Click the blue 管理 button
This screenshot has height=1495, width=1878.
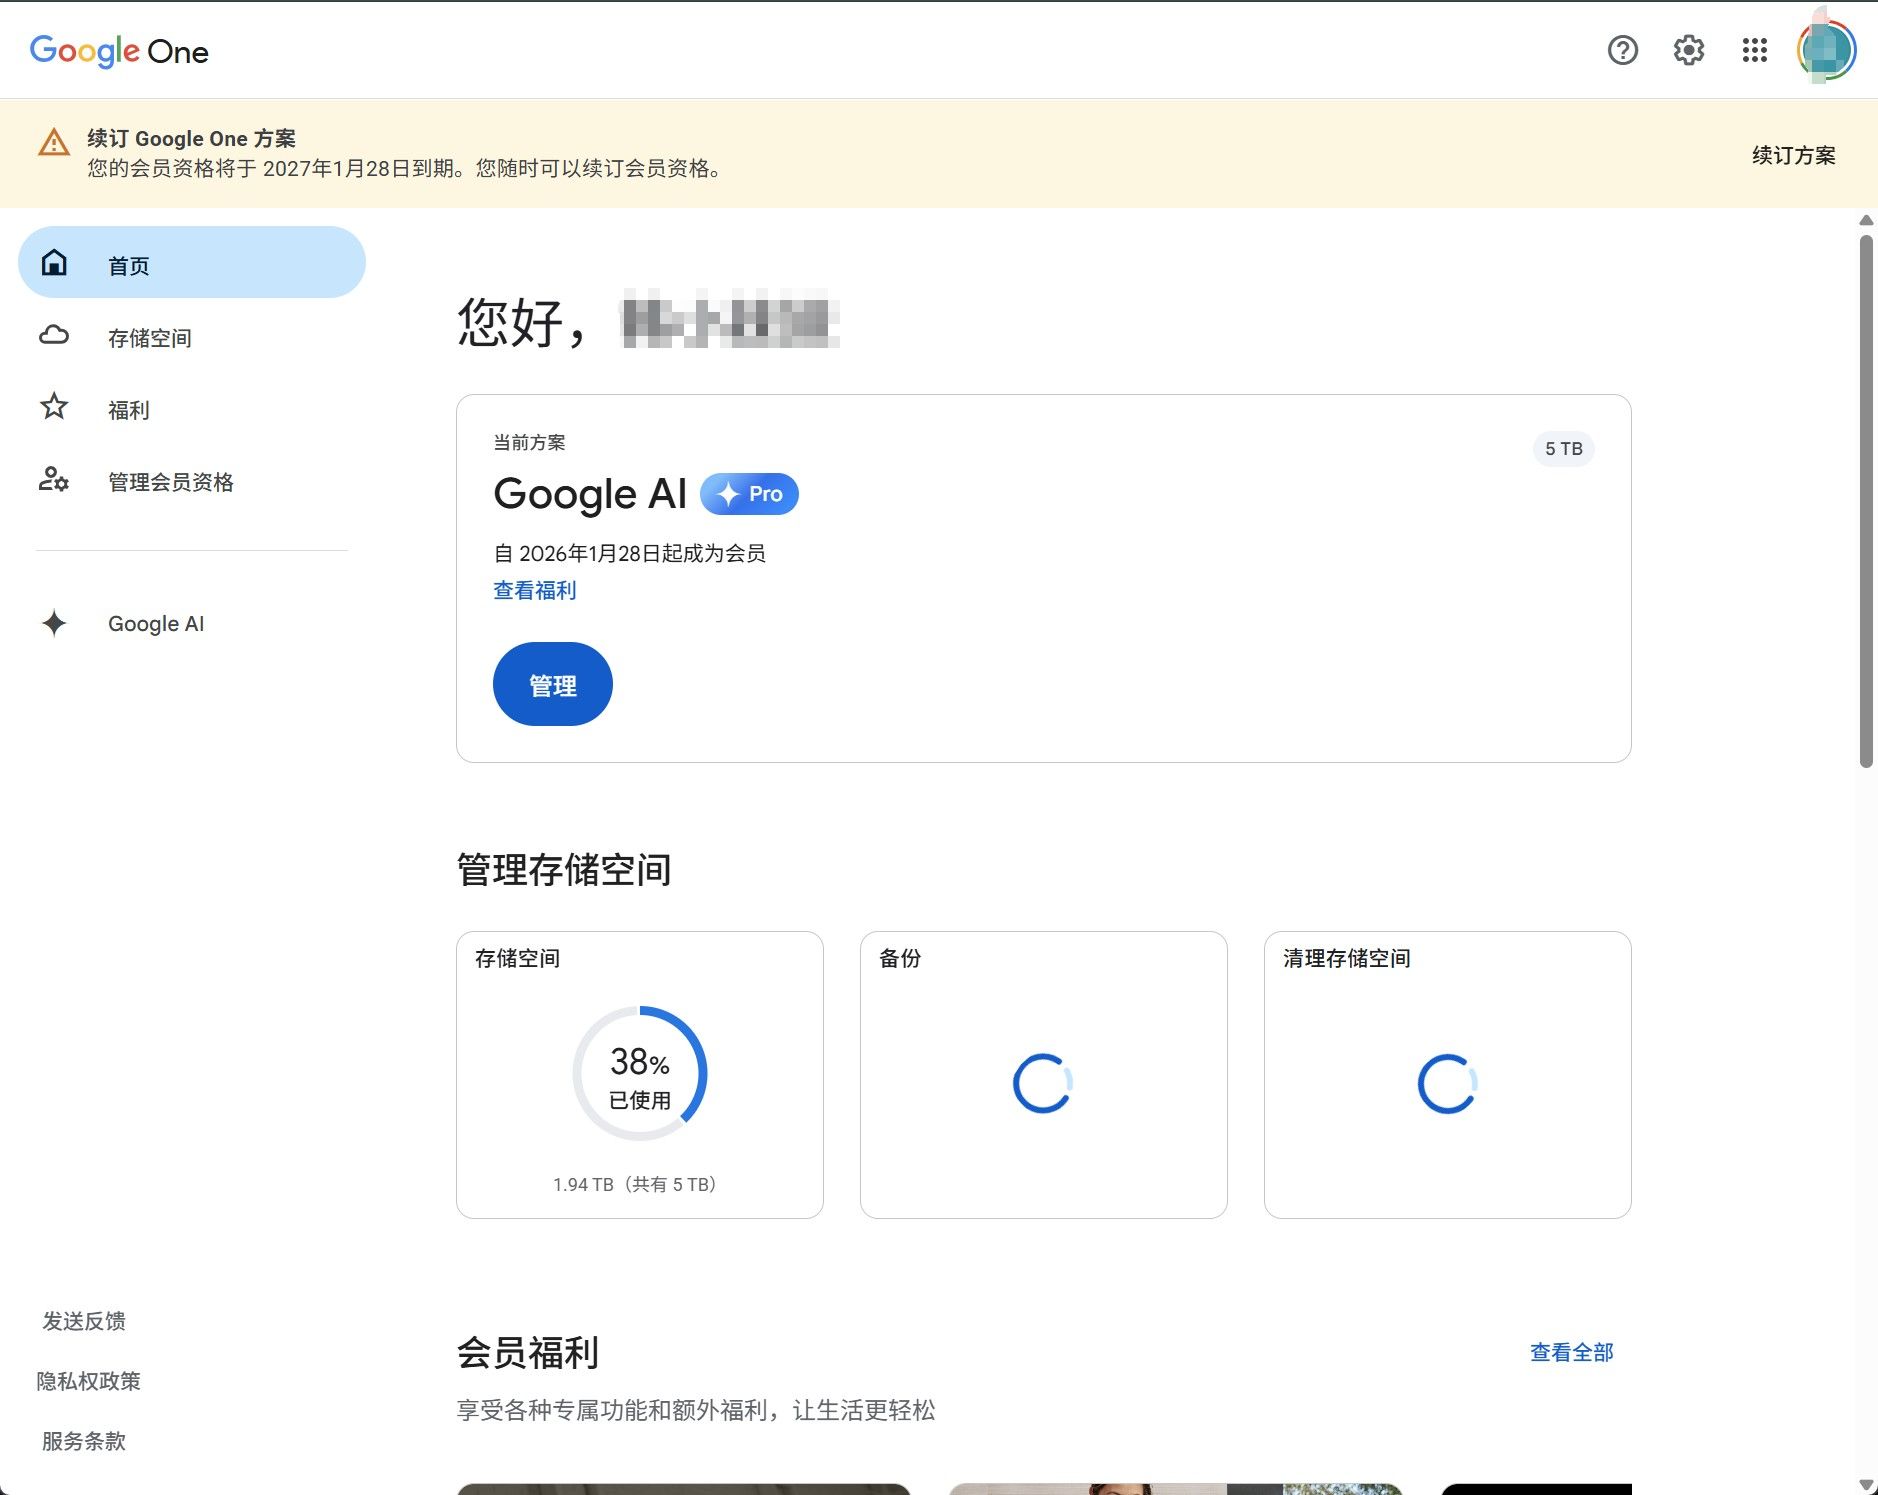pos(552,685)
